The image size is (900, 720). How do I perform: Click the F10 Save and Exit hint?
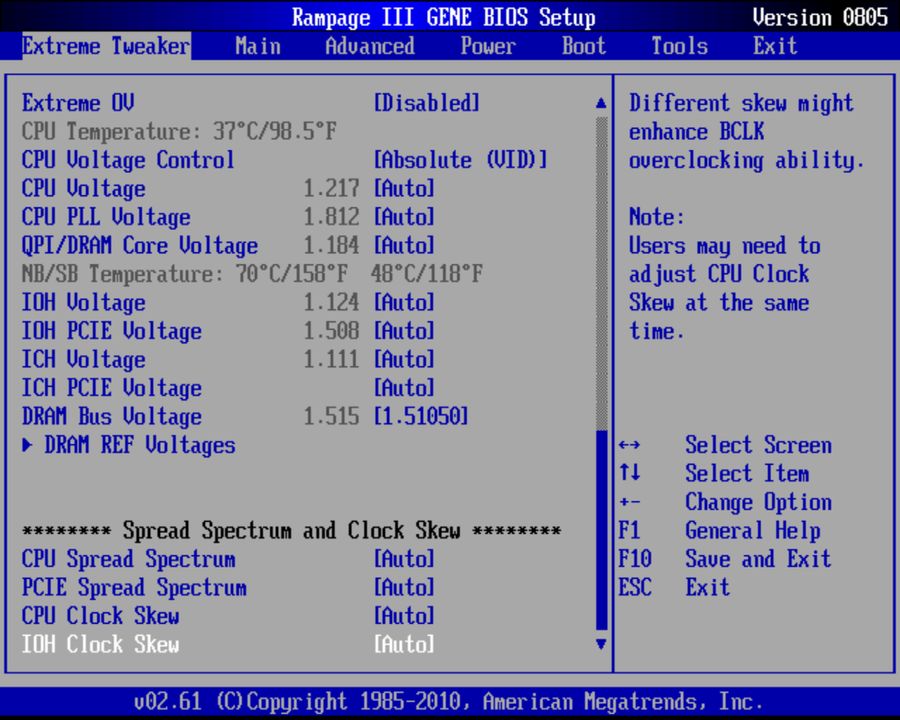(724, 559)
